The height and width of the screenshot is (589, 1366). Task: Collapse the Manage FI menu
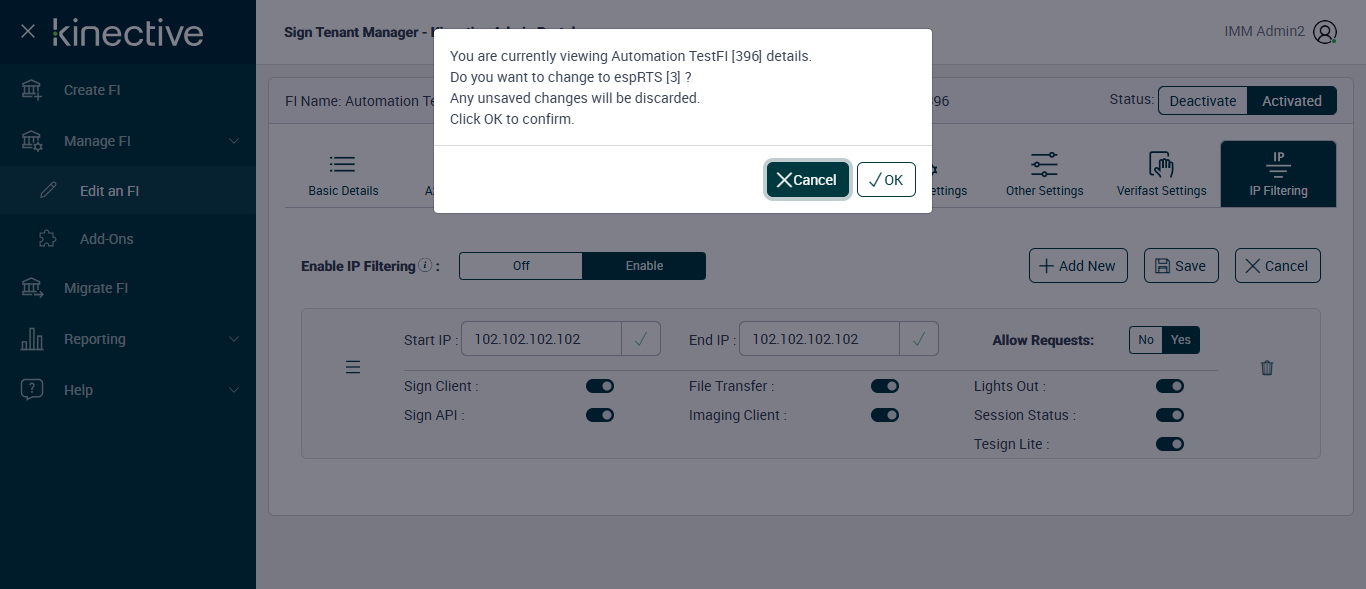tap(234, 141)
